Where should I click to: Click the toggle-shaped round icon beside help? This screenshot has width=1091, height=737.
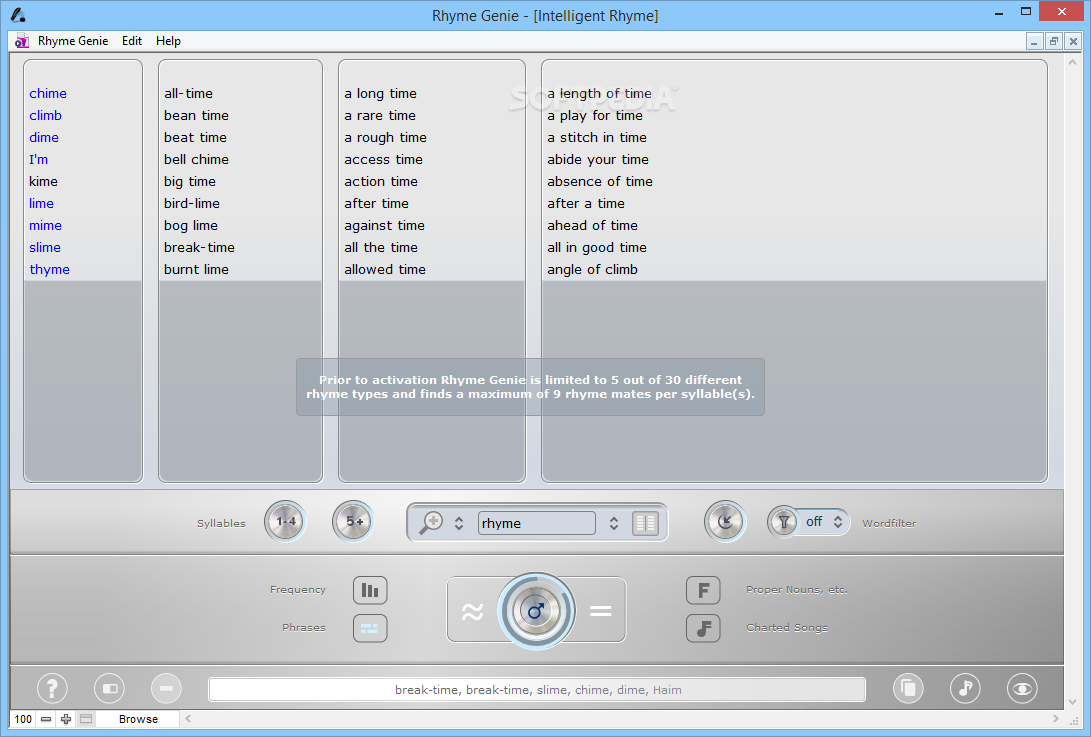click(109, 688)
